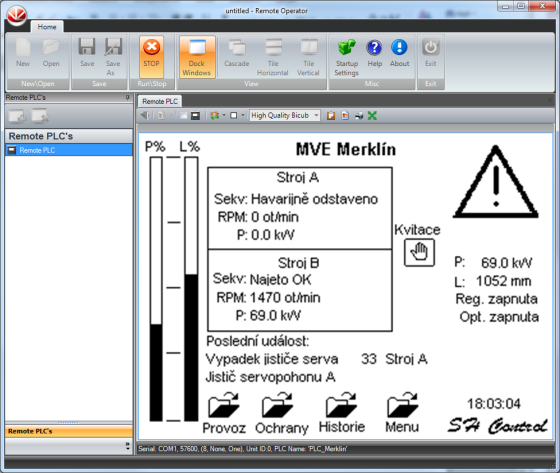The width and height of the screenshot is (560, 473).
Task: Toggle the Dock Windows button
Action: click(197, 56)
